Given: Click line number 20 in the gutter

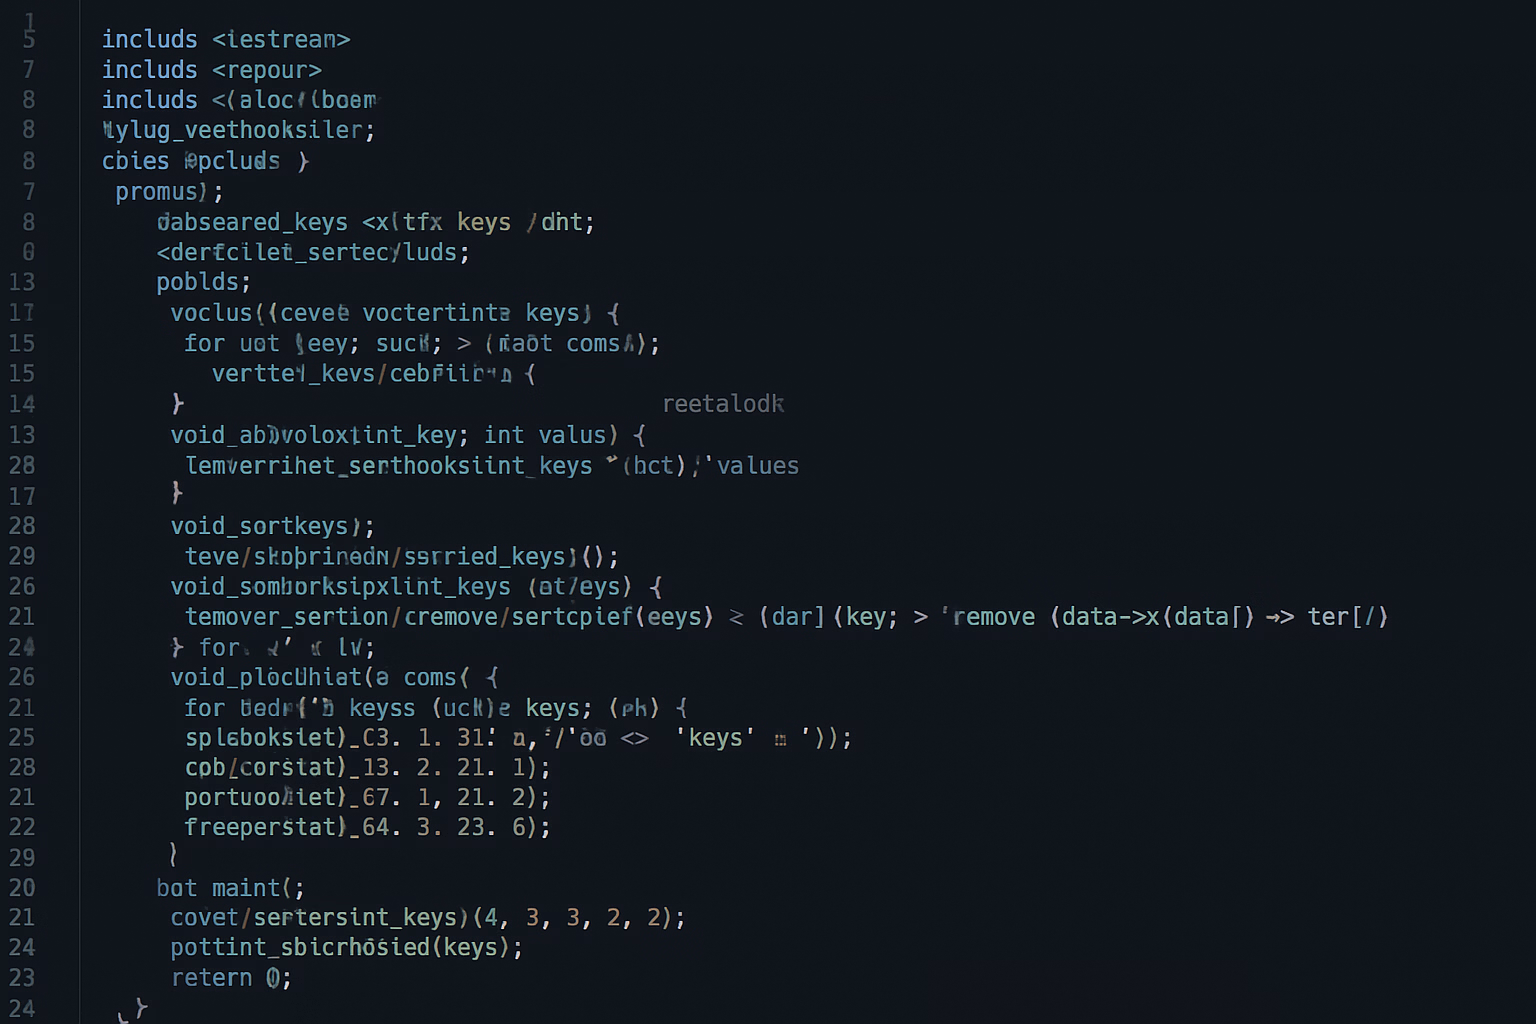Looking at the screenshot, I should point(22,888).
